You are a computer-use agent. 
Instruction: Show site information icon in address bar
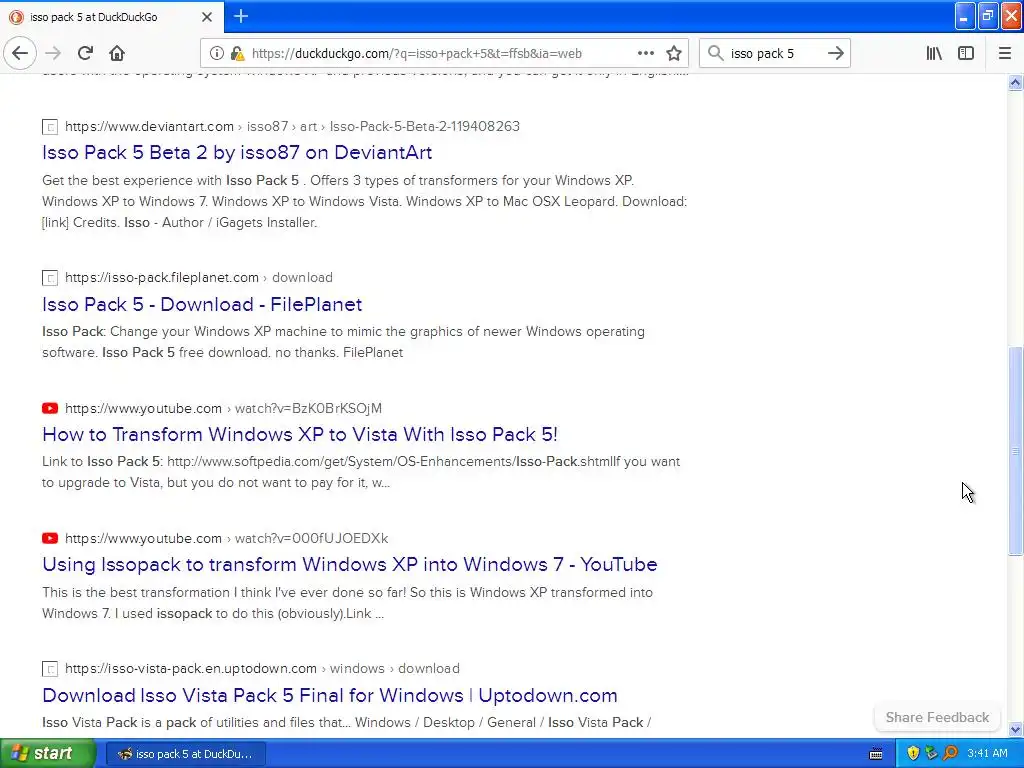click(216, 53)
